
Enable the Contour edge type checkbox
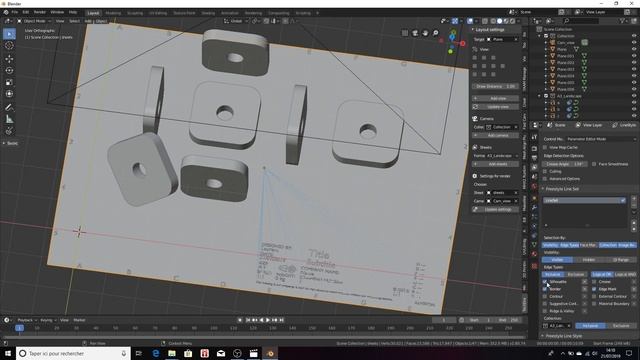[545, 296]
